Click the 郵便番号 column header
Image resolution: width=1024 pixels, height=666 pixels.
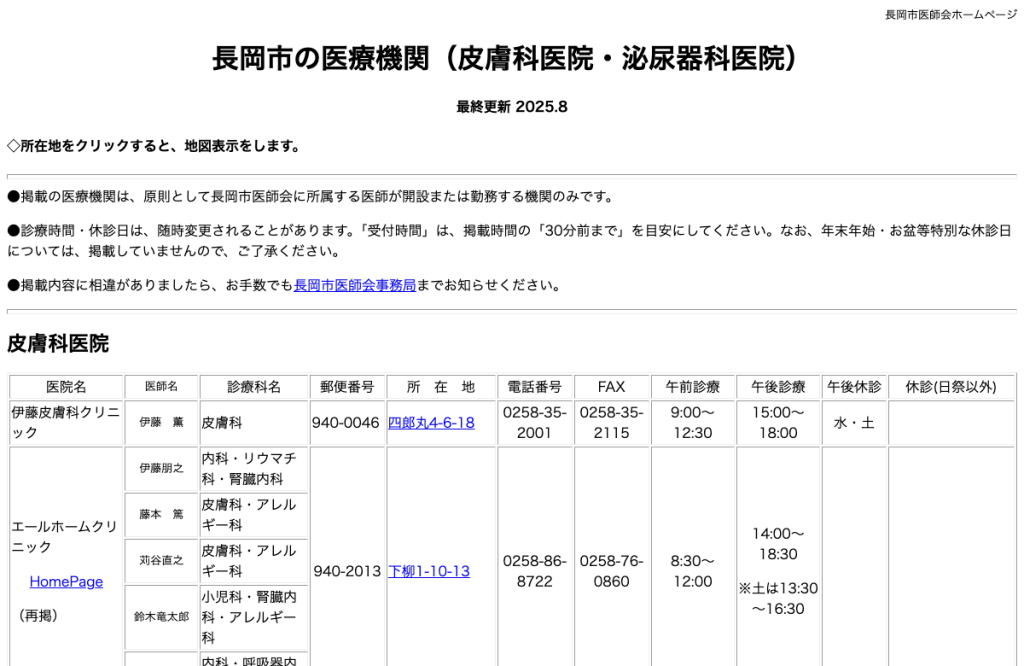(x=347, y=387)
